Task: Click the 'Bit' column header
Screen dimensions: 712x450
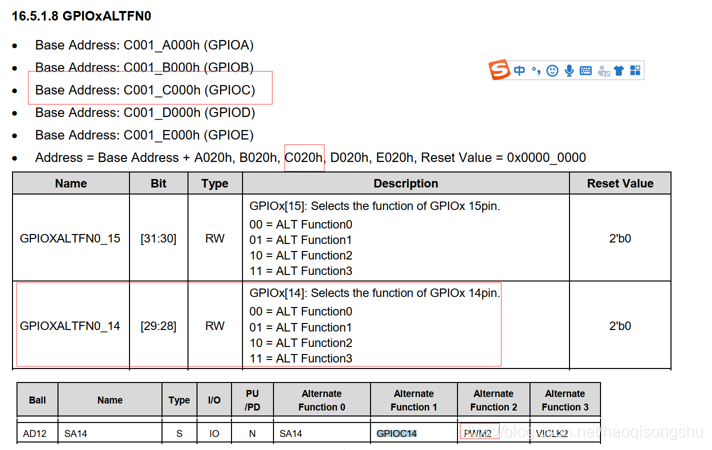Action: point(158,183)
